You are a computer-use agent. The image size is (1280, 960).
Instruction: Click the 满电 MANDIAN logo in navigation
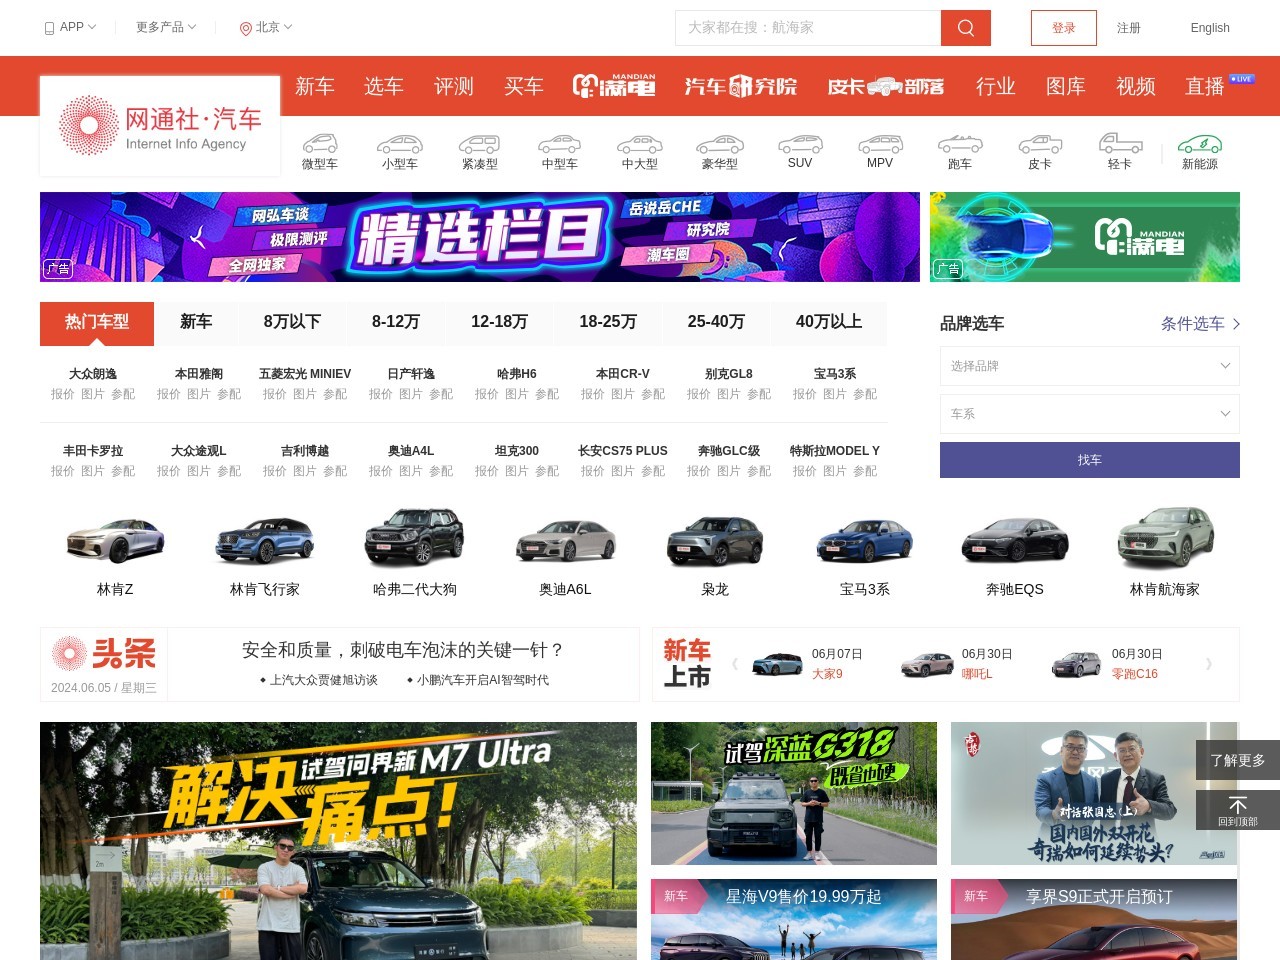pyautogui.click(x=613, y=87)
